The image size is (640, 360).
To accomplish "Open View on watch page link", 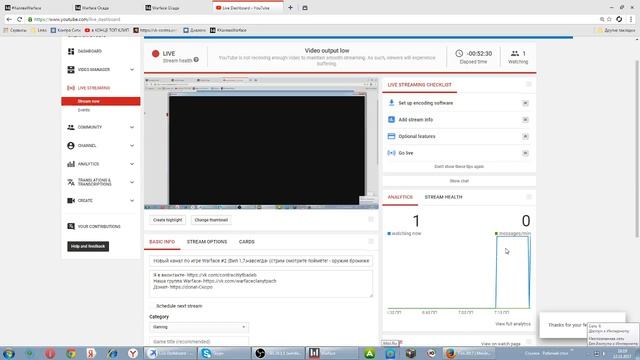I will (x=500, y=344).
